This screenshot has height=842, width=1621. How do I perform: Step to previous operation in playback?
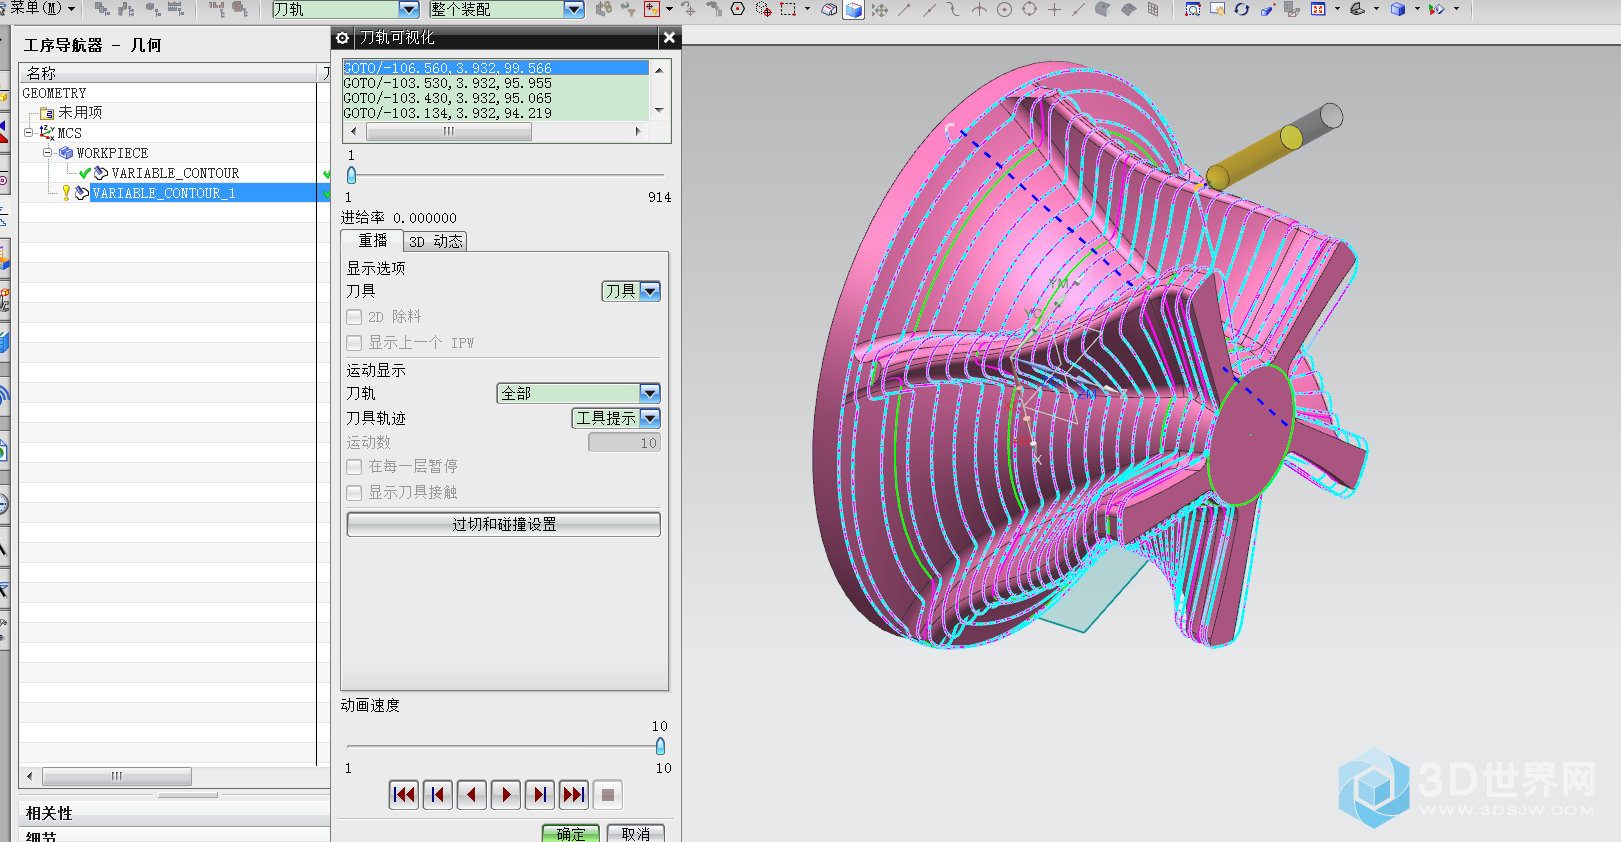438,795
